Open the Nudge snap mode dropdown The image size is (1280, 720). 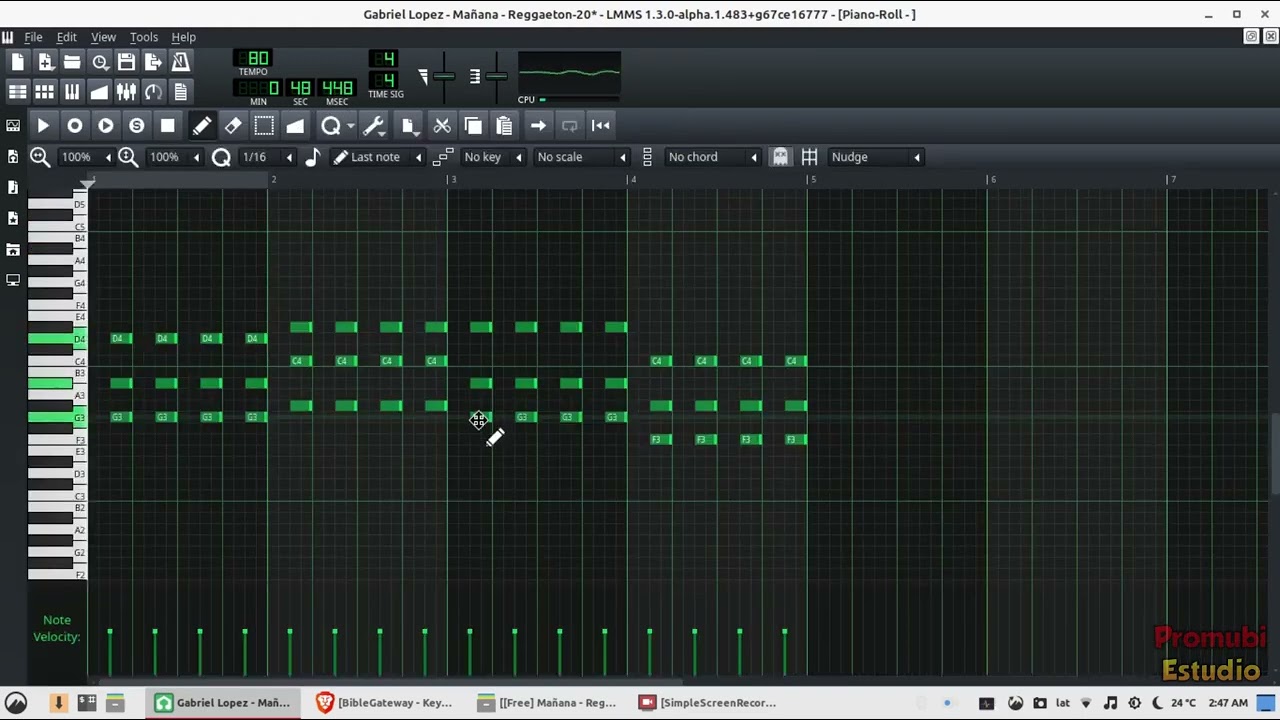pyautogui.click(x=876, y=157)
